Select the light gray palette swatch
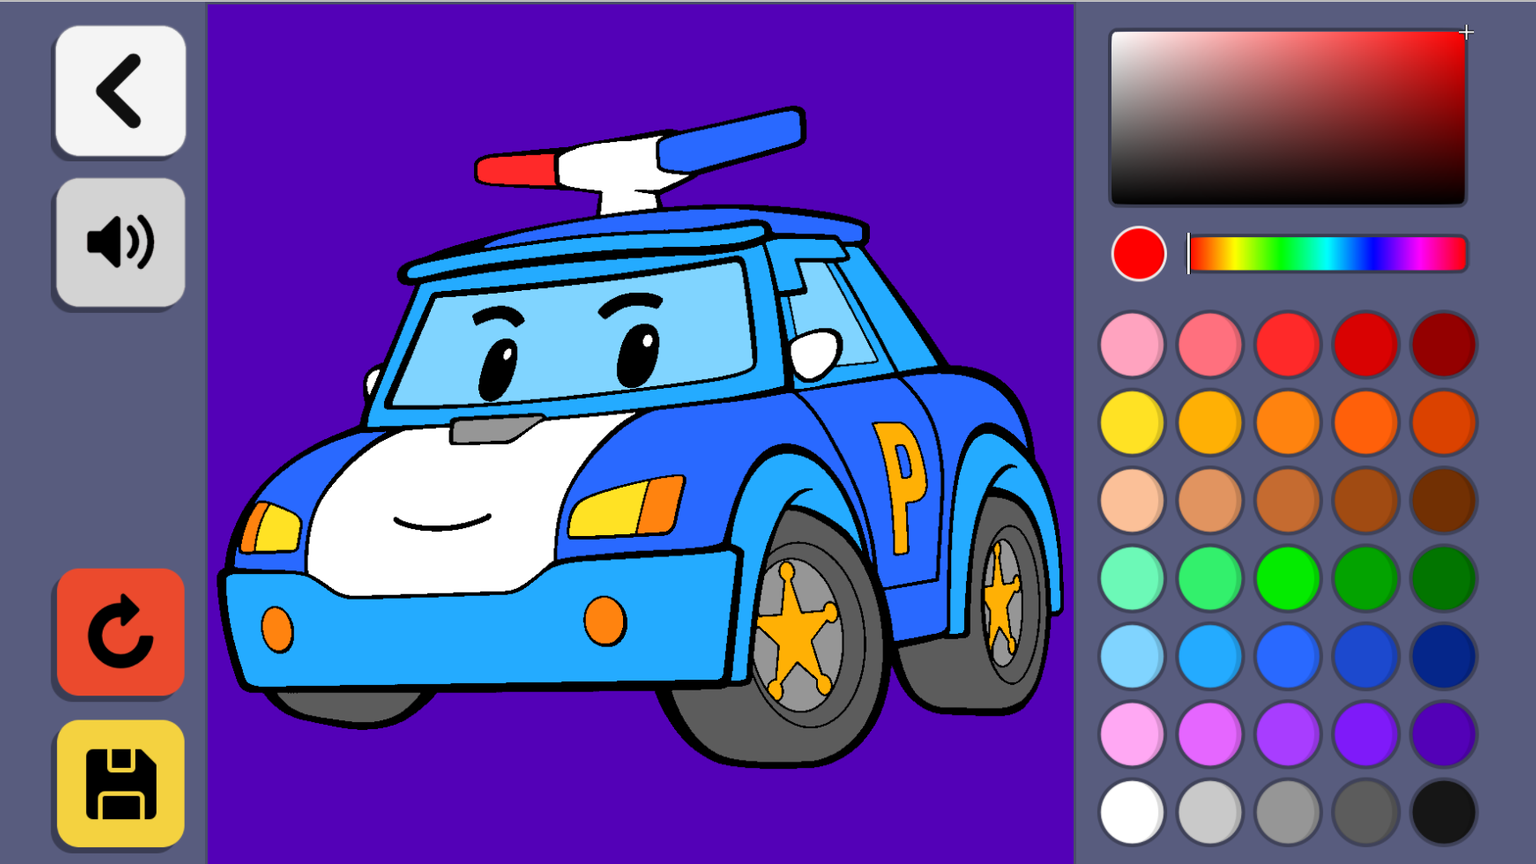The width and height of the screenshot is (1536, 864). point(1209,812)
